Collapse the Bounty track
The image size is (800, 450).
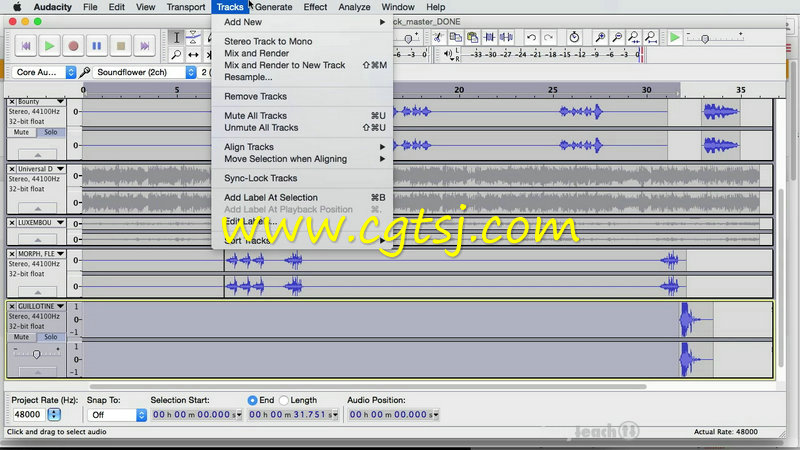38,155
